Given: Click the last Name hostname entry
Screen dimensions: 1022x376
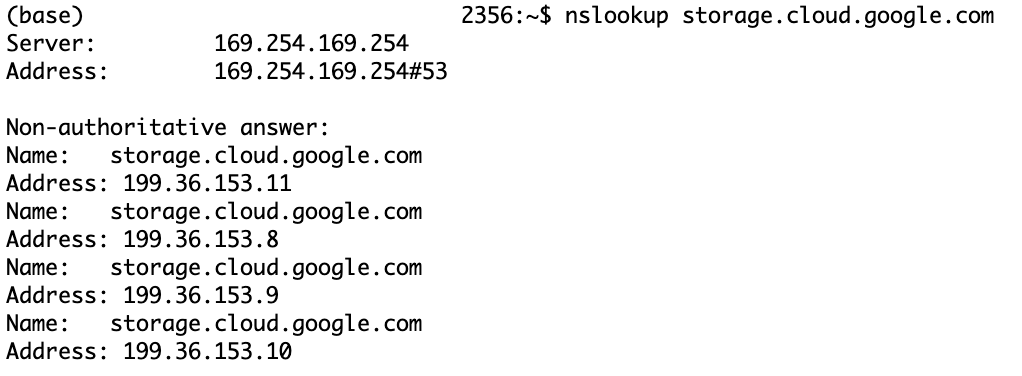Looking at the screenshot, I should 266,324.
